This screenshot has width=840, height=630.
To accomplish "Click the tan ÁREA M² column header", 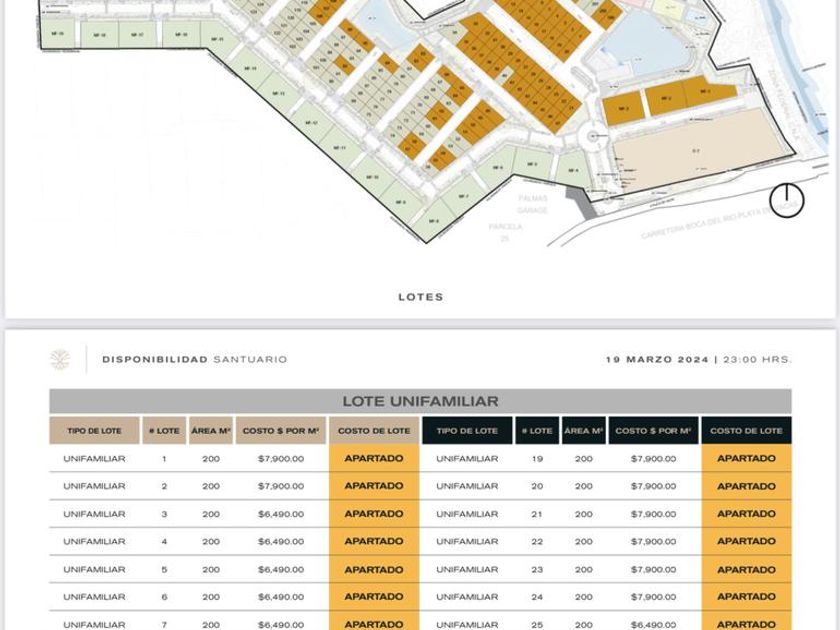I will (x=211, y=431).
